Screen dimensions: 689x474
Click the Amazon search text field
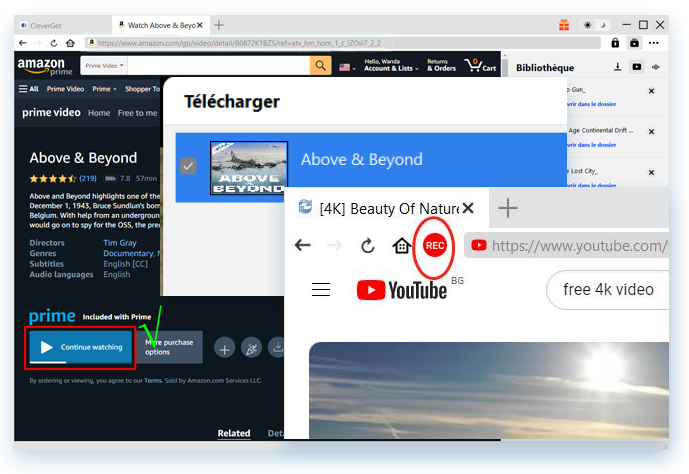219,65
